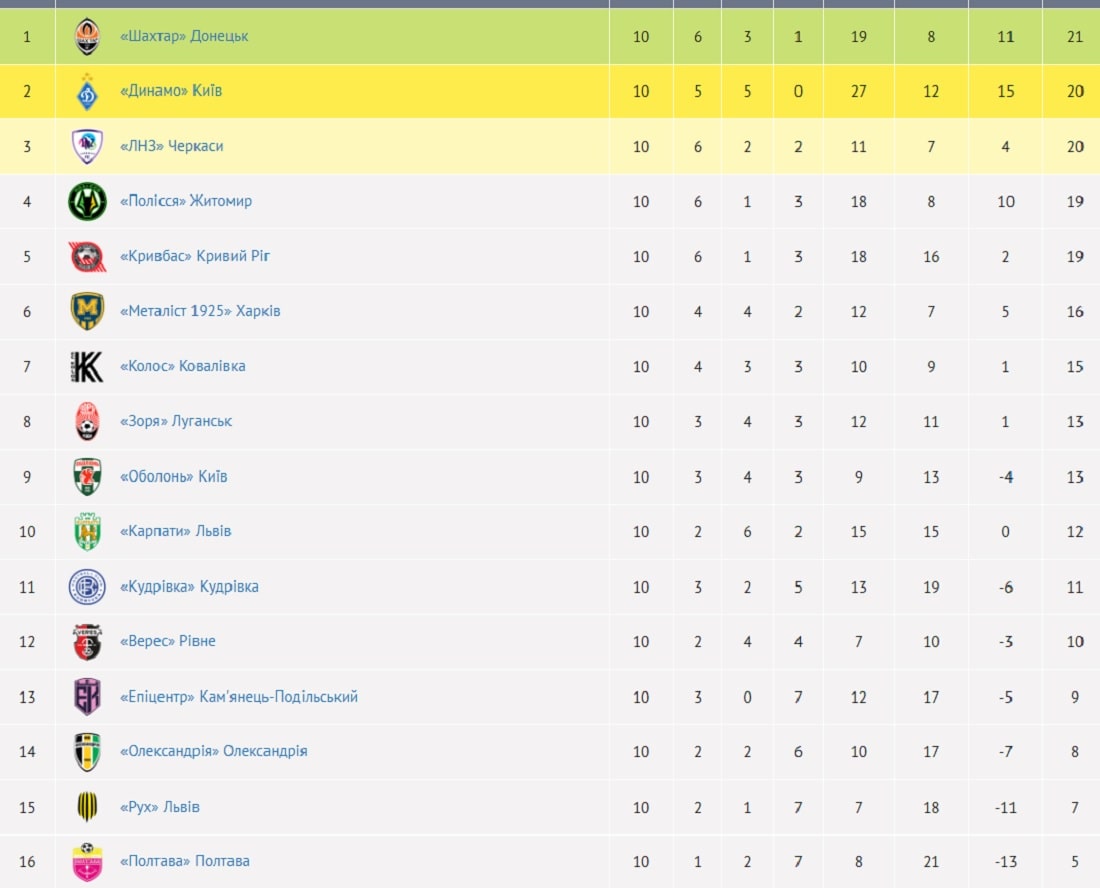Open the «Олександрія» Олександрія team link
Screen dimensions: 1100x888
coord(213,751)
